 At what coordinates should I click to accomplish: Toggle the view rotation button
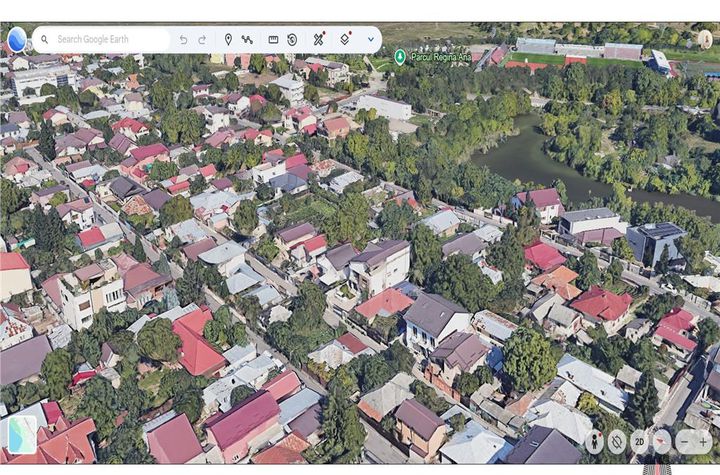pyautogui.click(x=617, y=441)
